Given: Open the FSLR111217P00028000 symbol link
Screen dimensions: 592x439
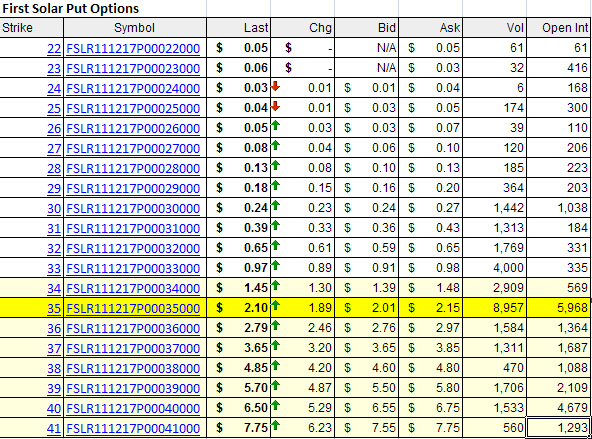Looking at the screenshot, I should click(133, 169).
